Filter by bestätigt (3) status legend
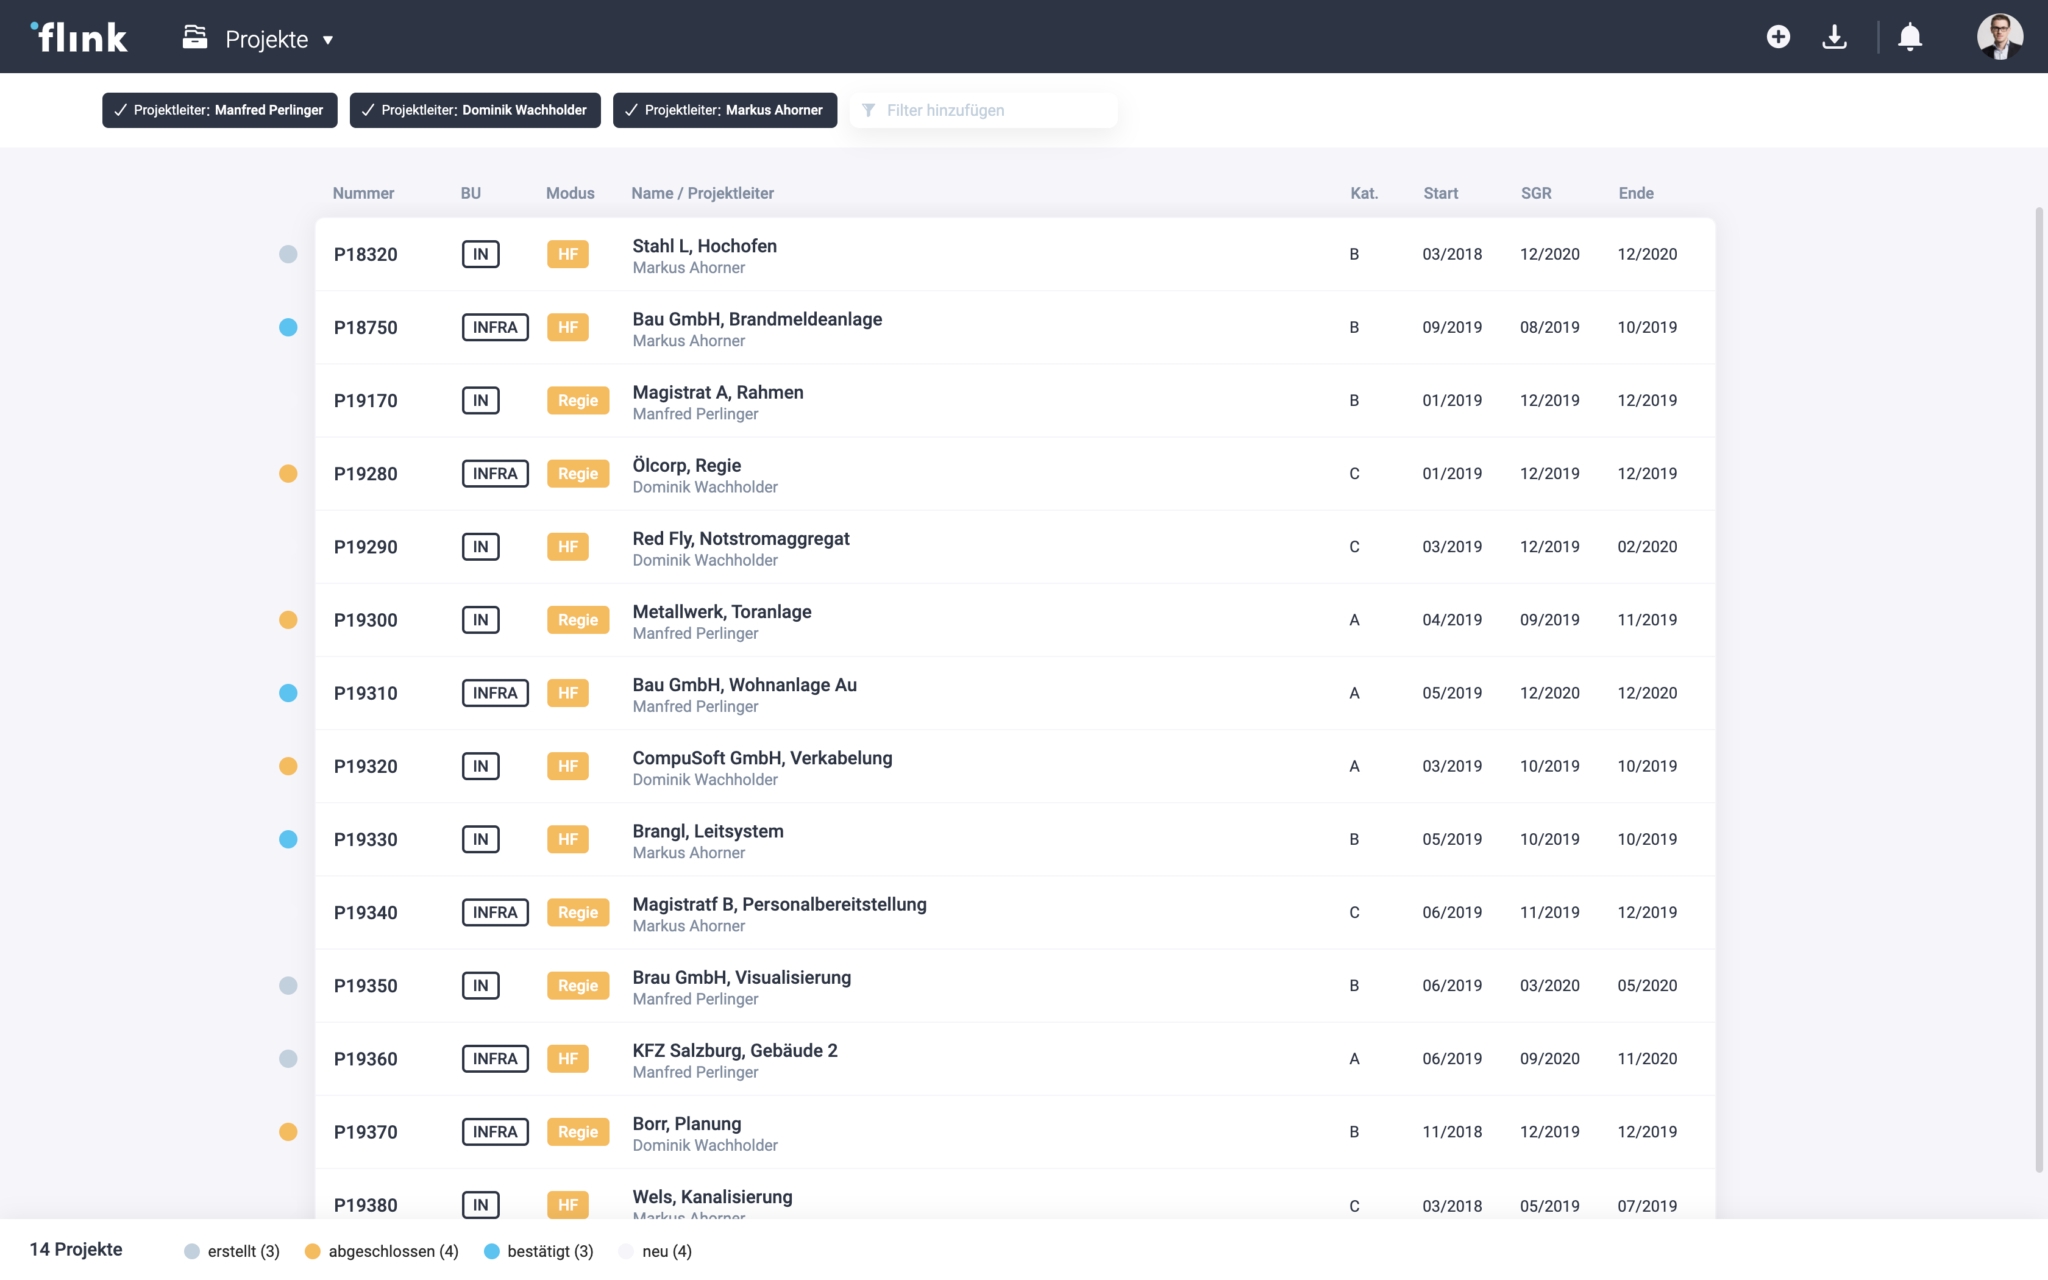 (538, 1251)
